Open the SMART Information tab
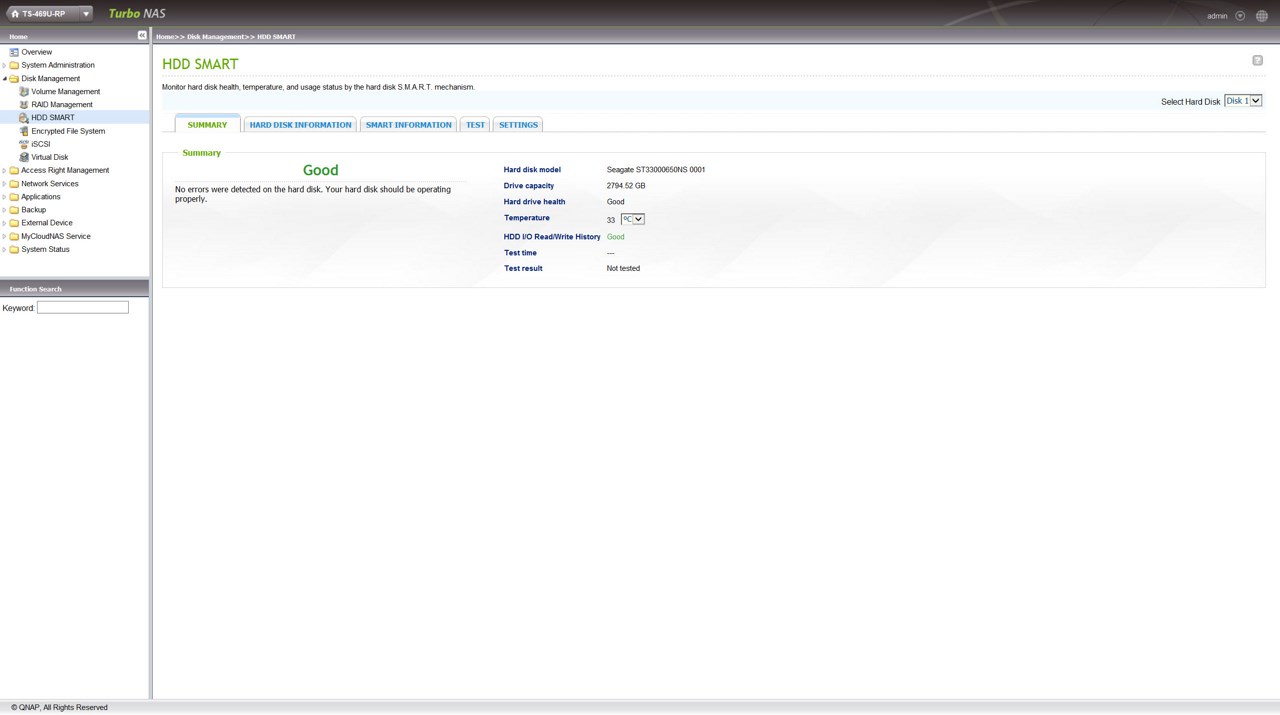The width and height of the screenshot is (1280, 715). pos(409,125)
